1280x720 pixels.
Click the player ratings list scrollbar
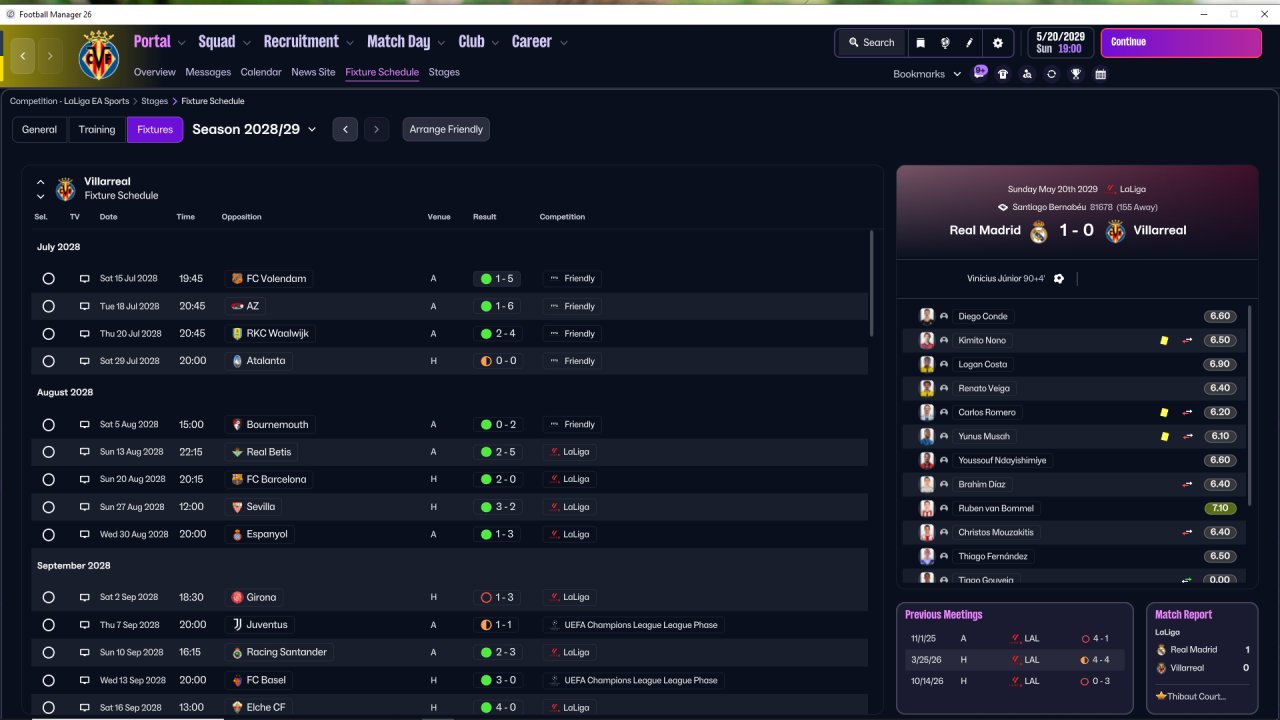click(1251, 406)
